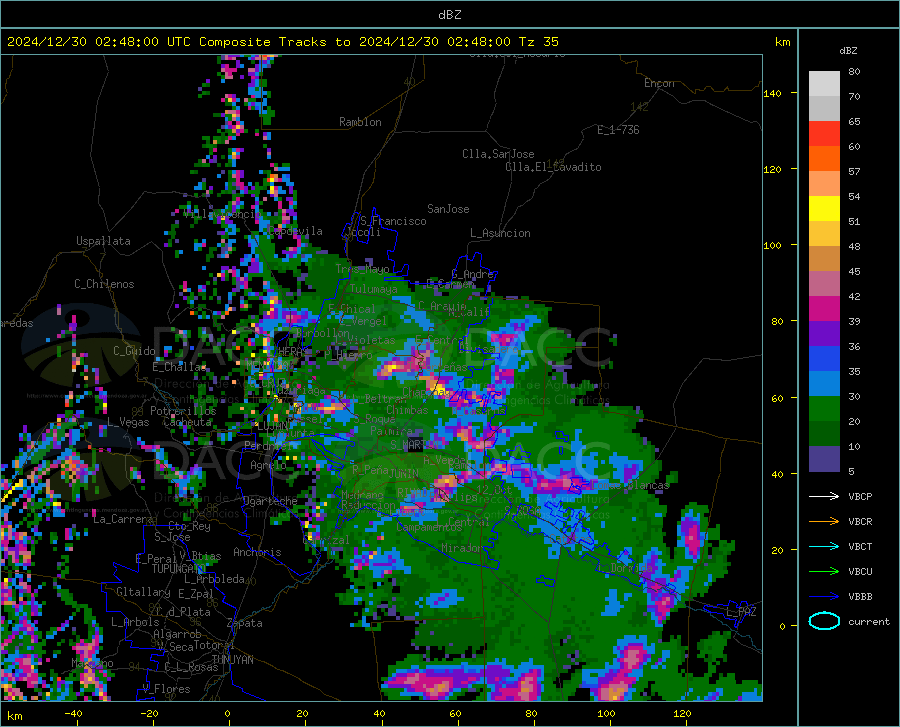Click the '45' value on the dBZ scale
900x727 pixels.
coord(854,271)
